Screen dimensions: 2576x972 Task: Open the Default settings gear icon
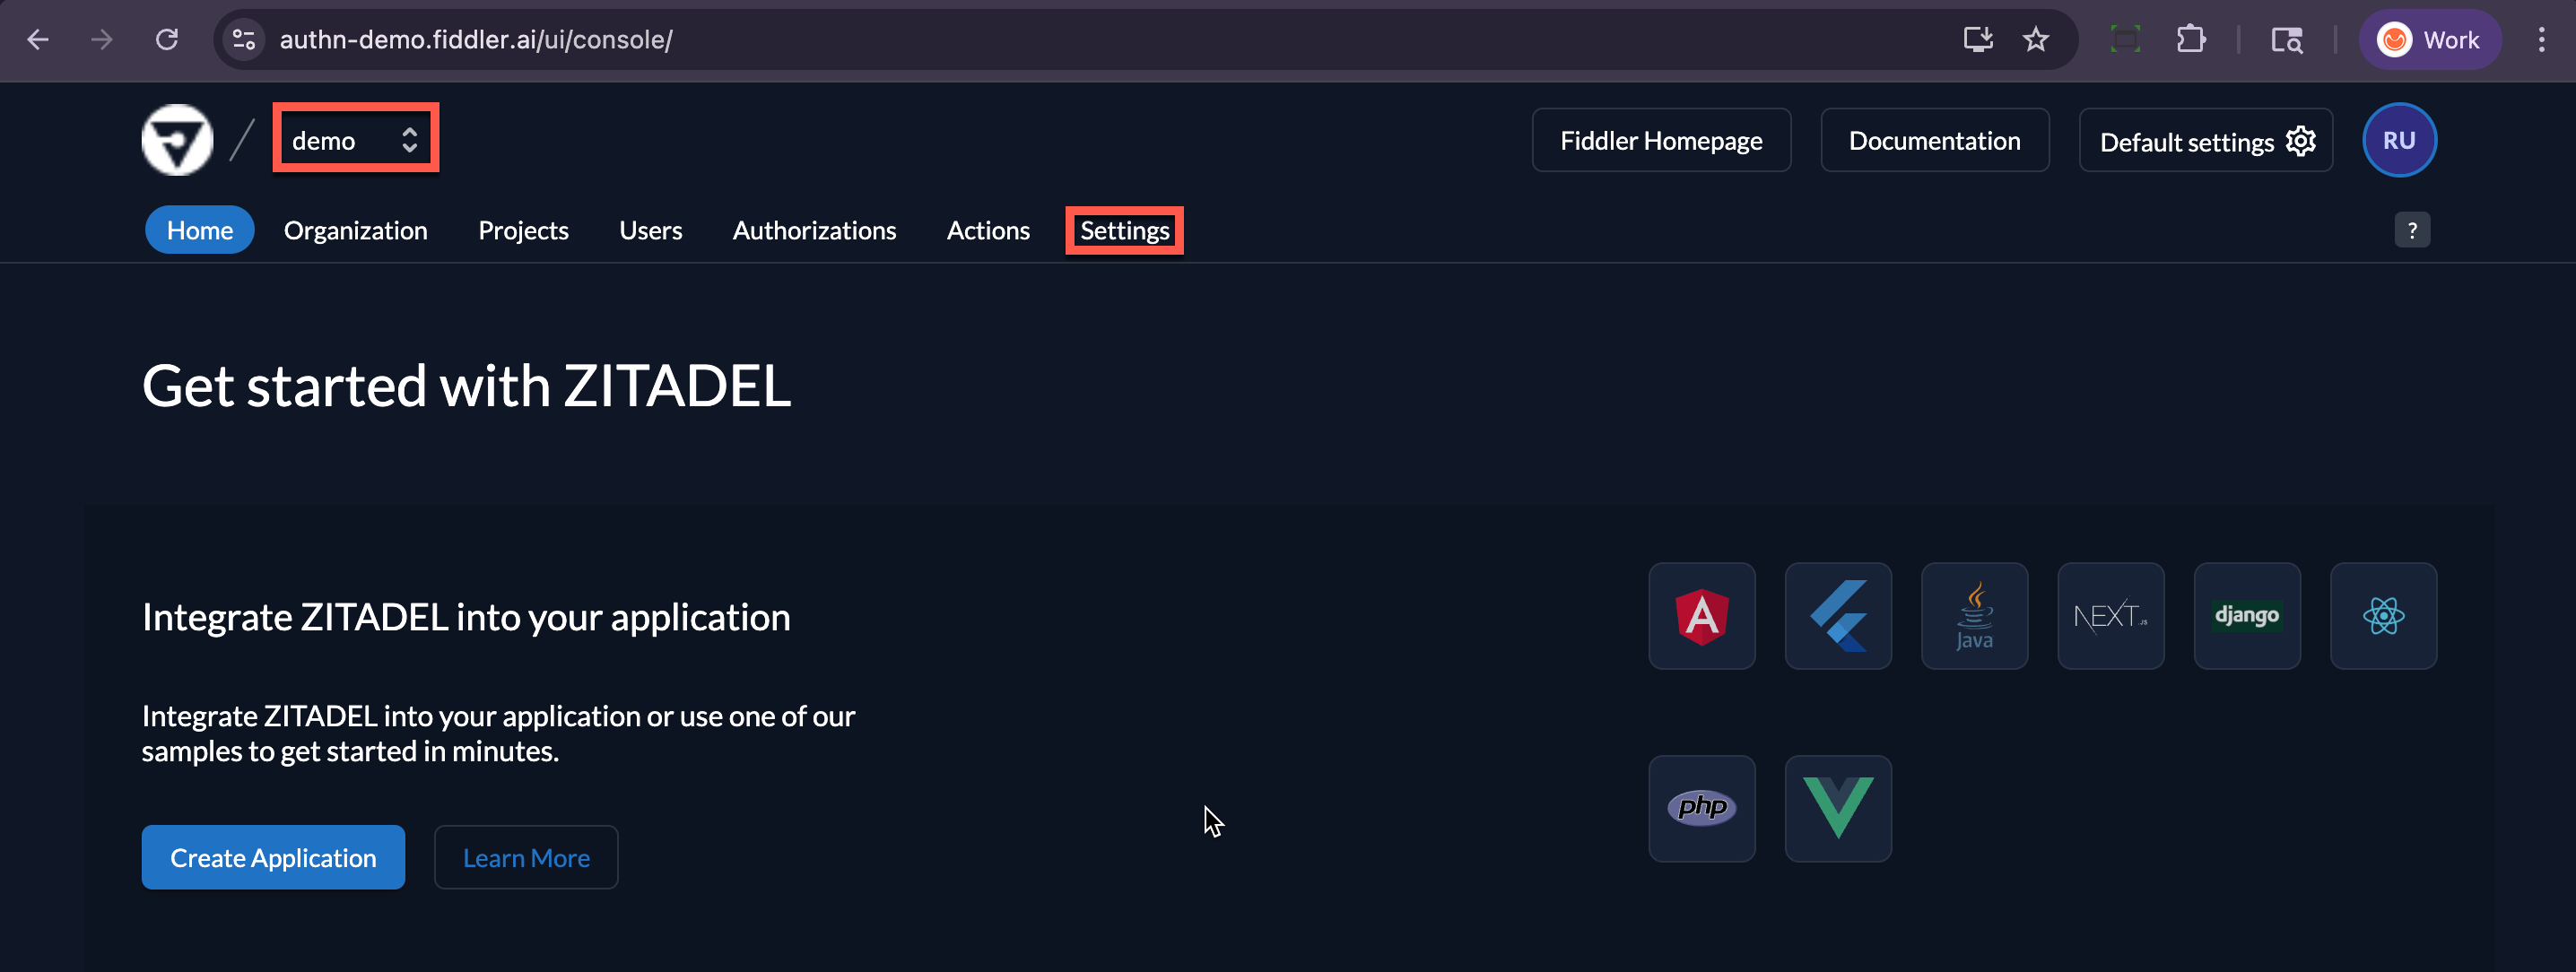pyautogui.click(x=2300, y=141)
